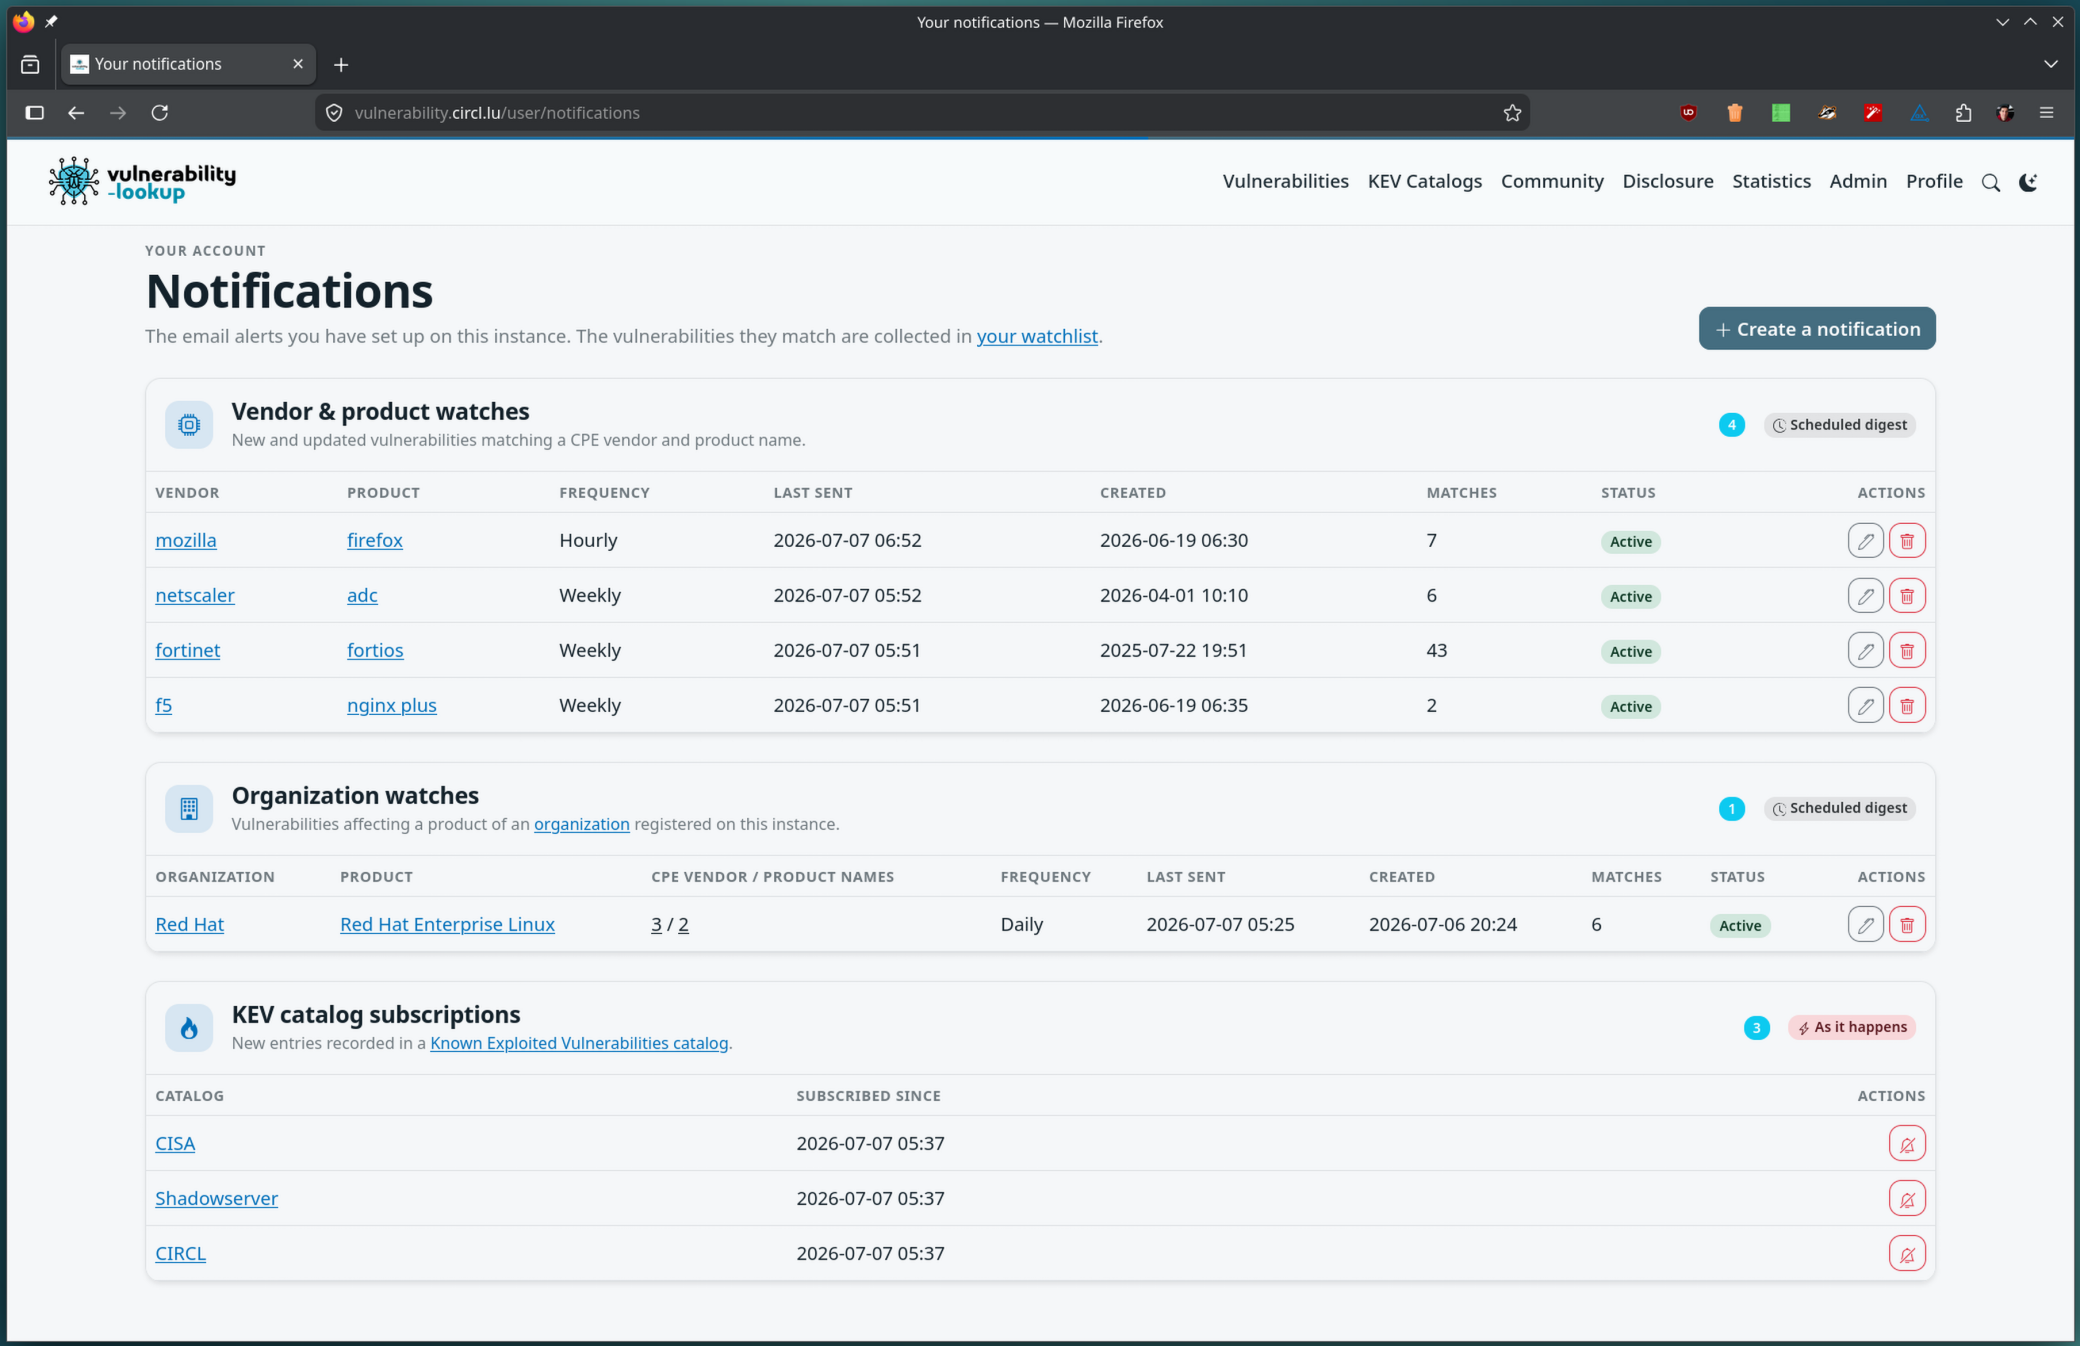Click Create a notification button
The width and height of the screenshot is (2080, 1346).
coord(1817,329)
